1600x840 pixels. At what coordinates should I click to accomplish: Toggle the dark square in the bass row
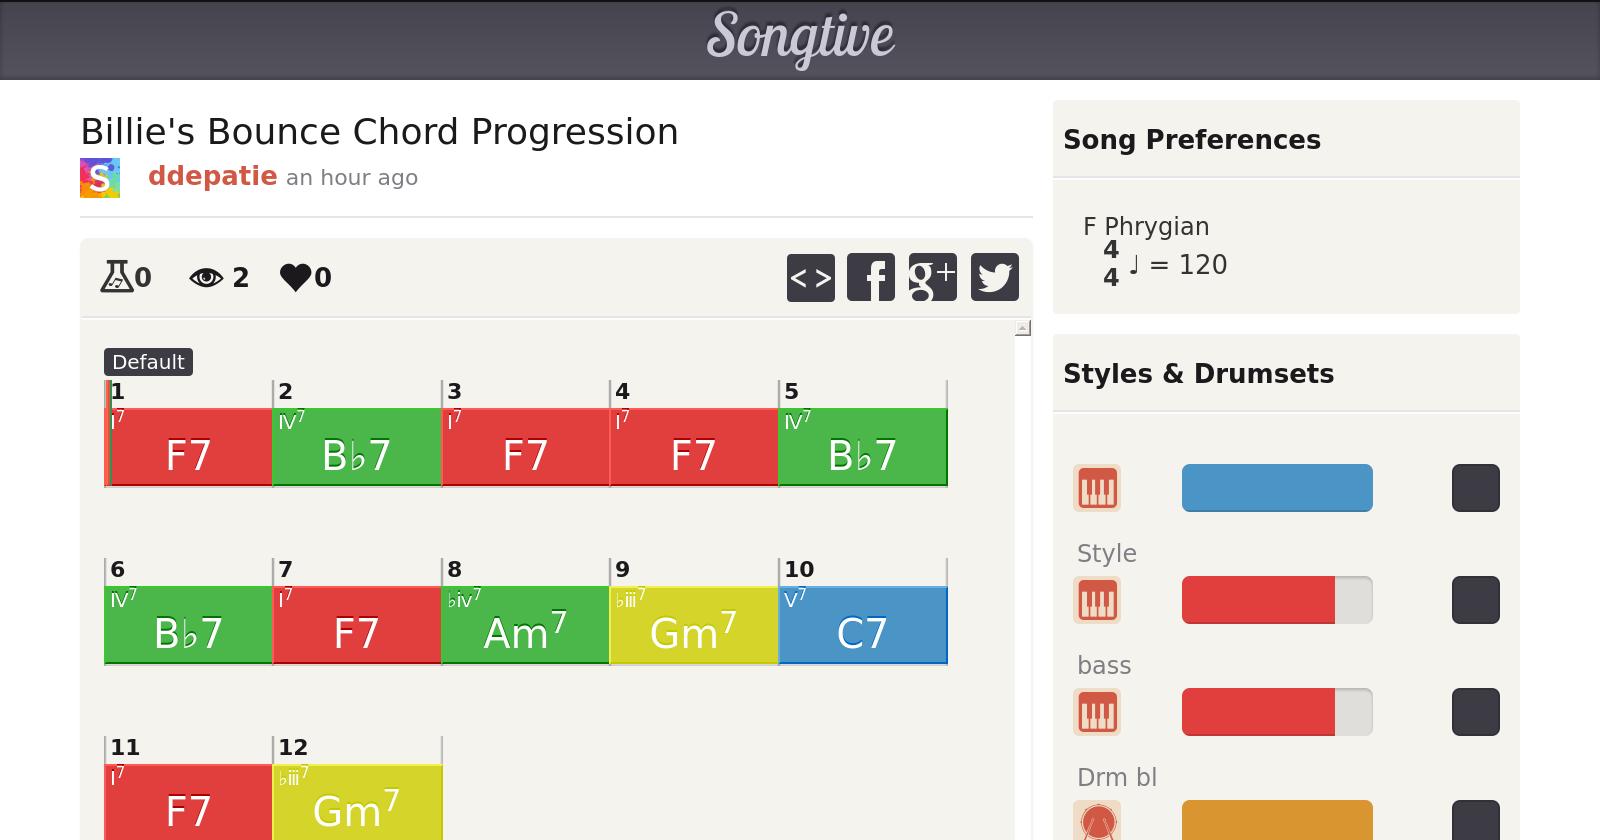pos(1476,712)
